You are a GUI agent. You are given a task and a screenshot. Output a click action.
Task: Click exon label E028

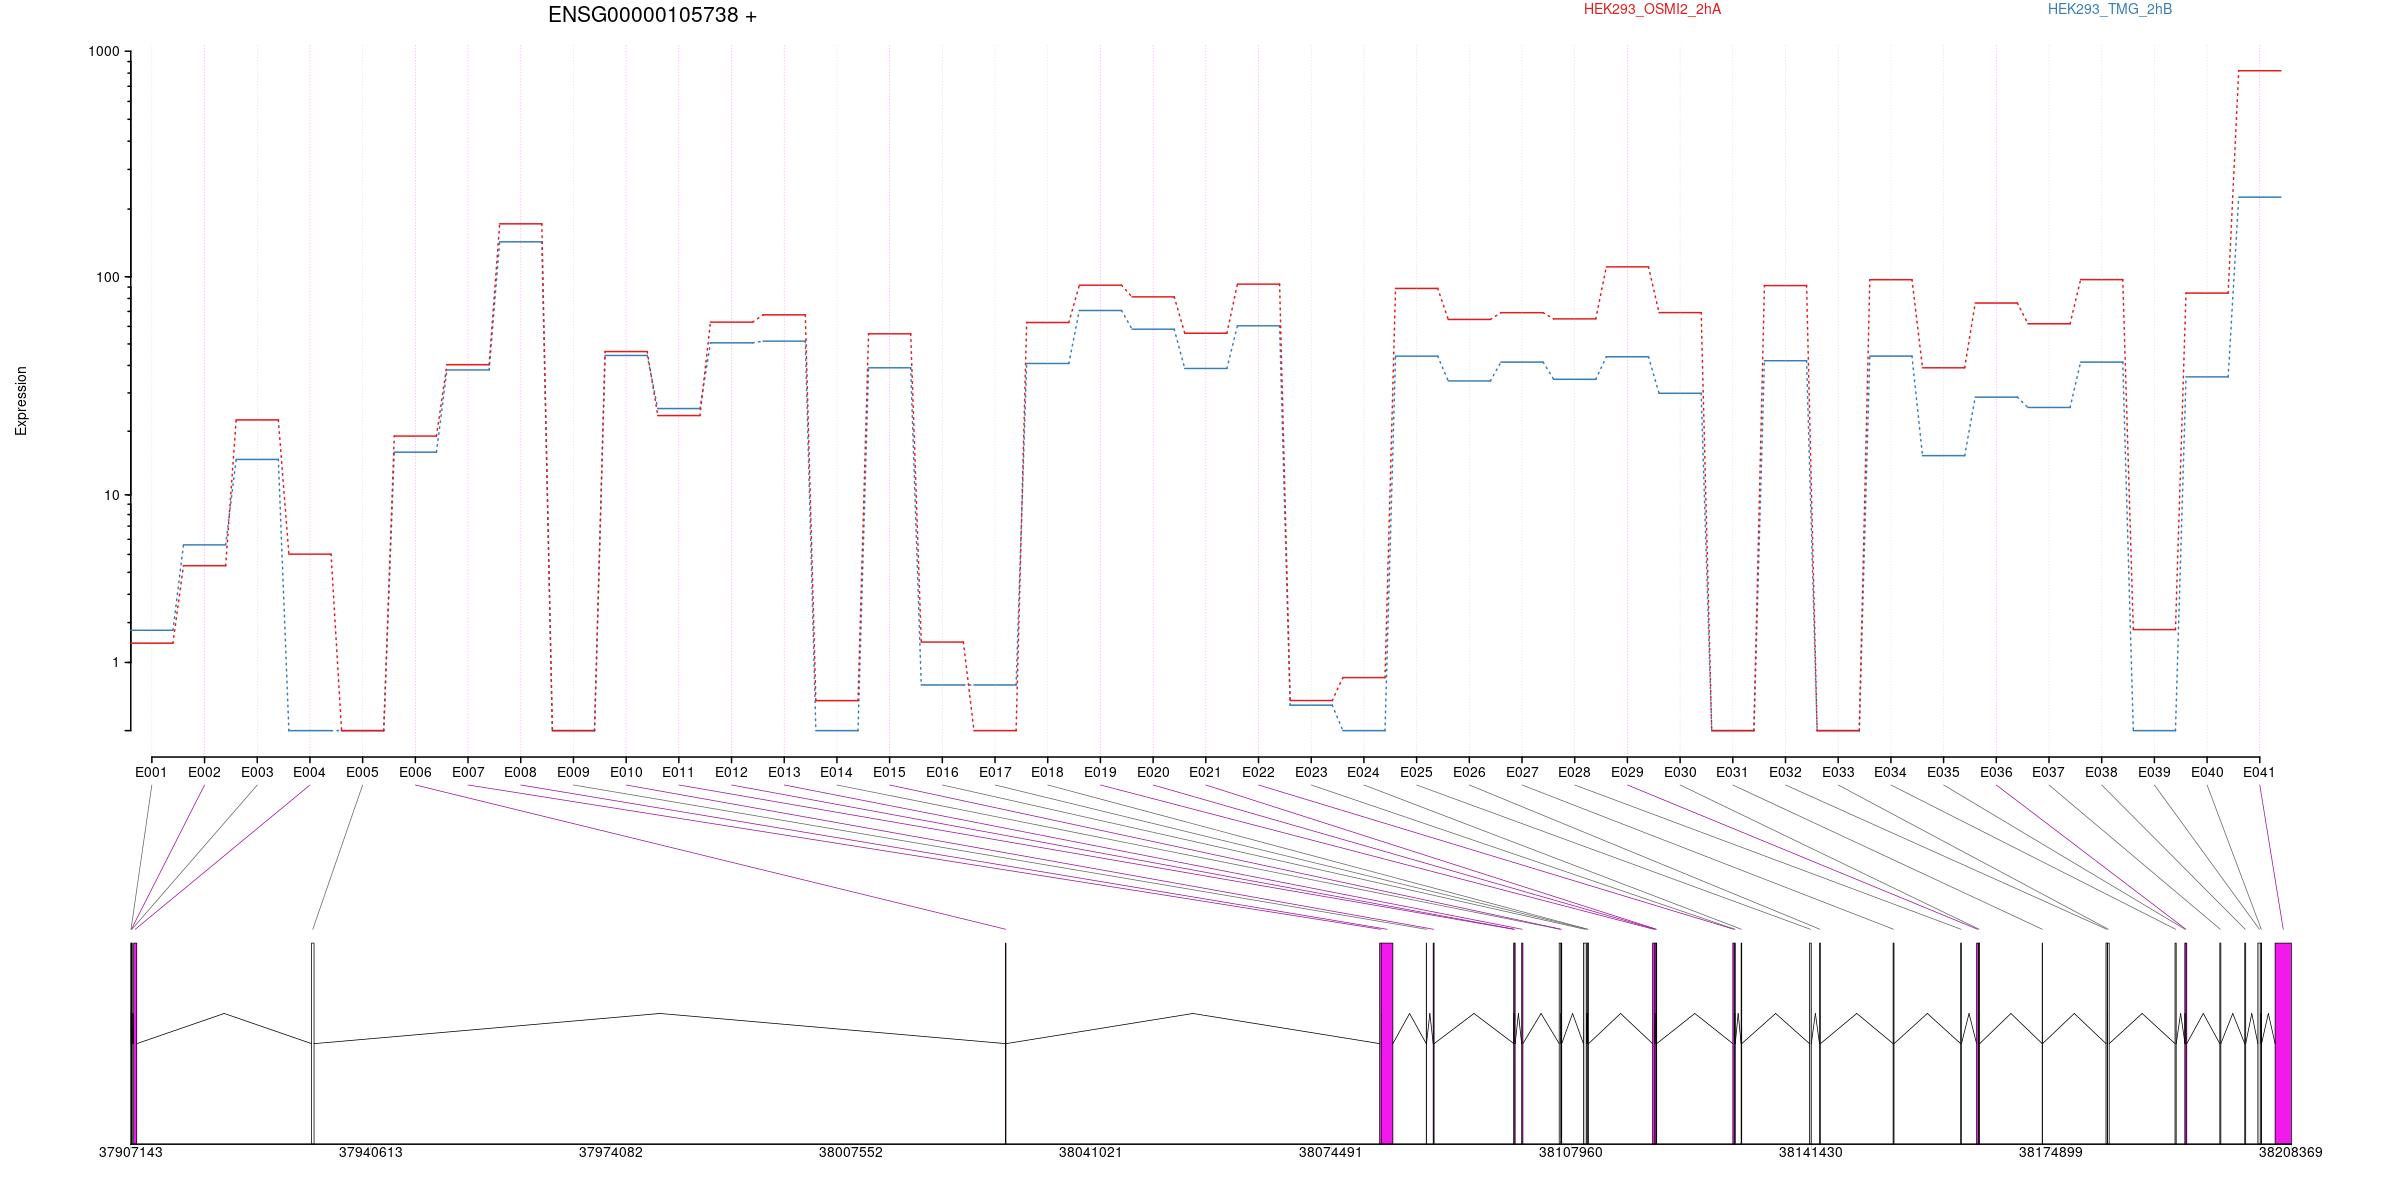1574,772
